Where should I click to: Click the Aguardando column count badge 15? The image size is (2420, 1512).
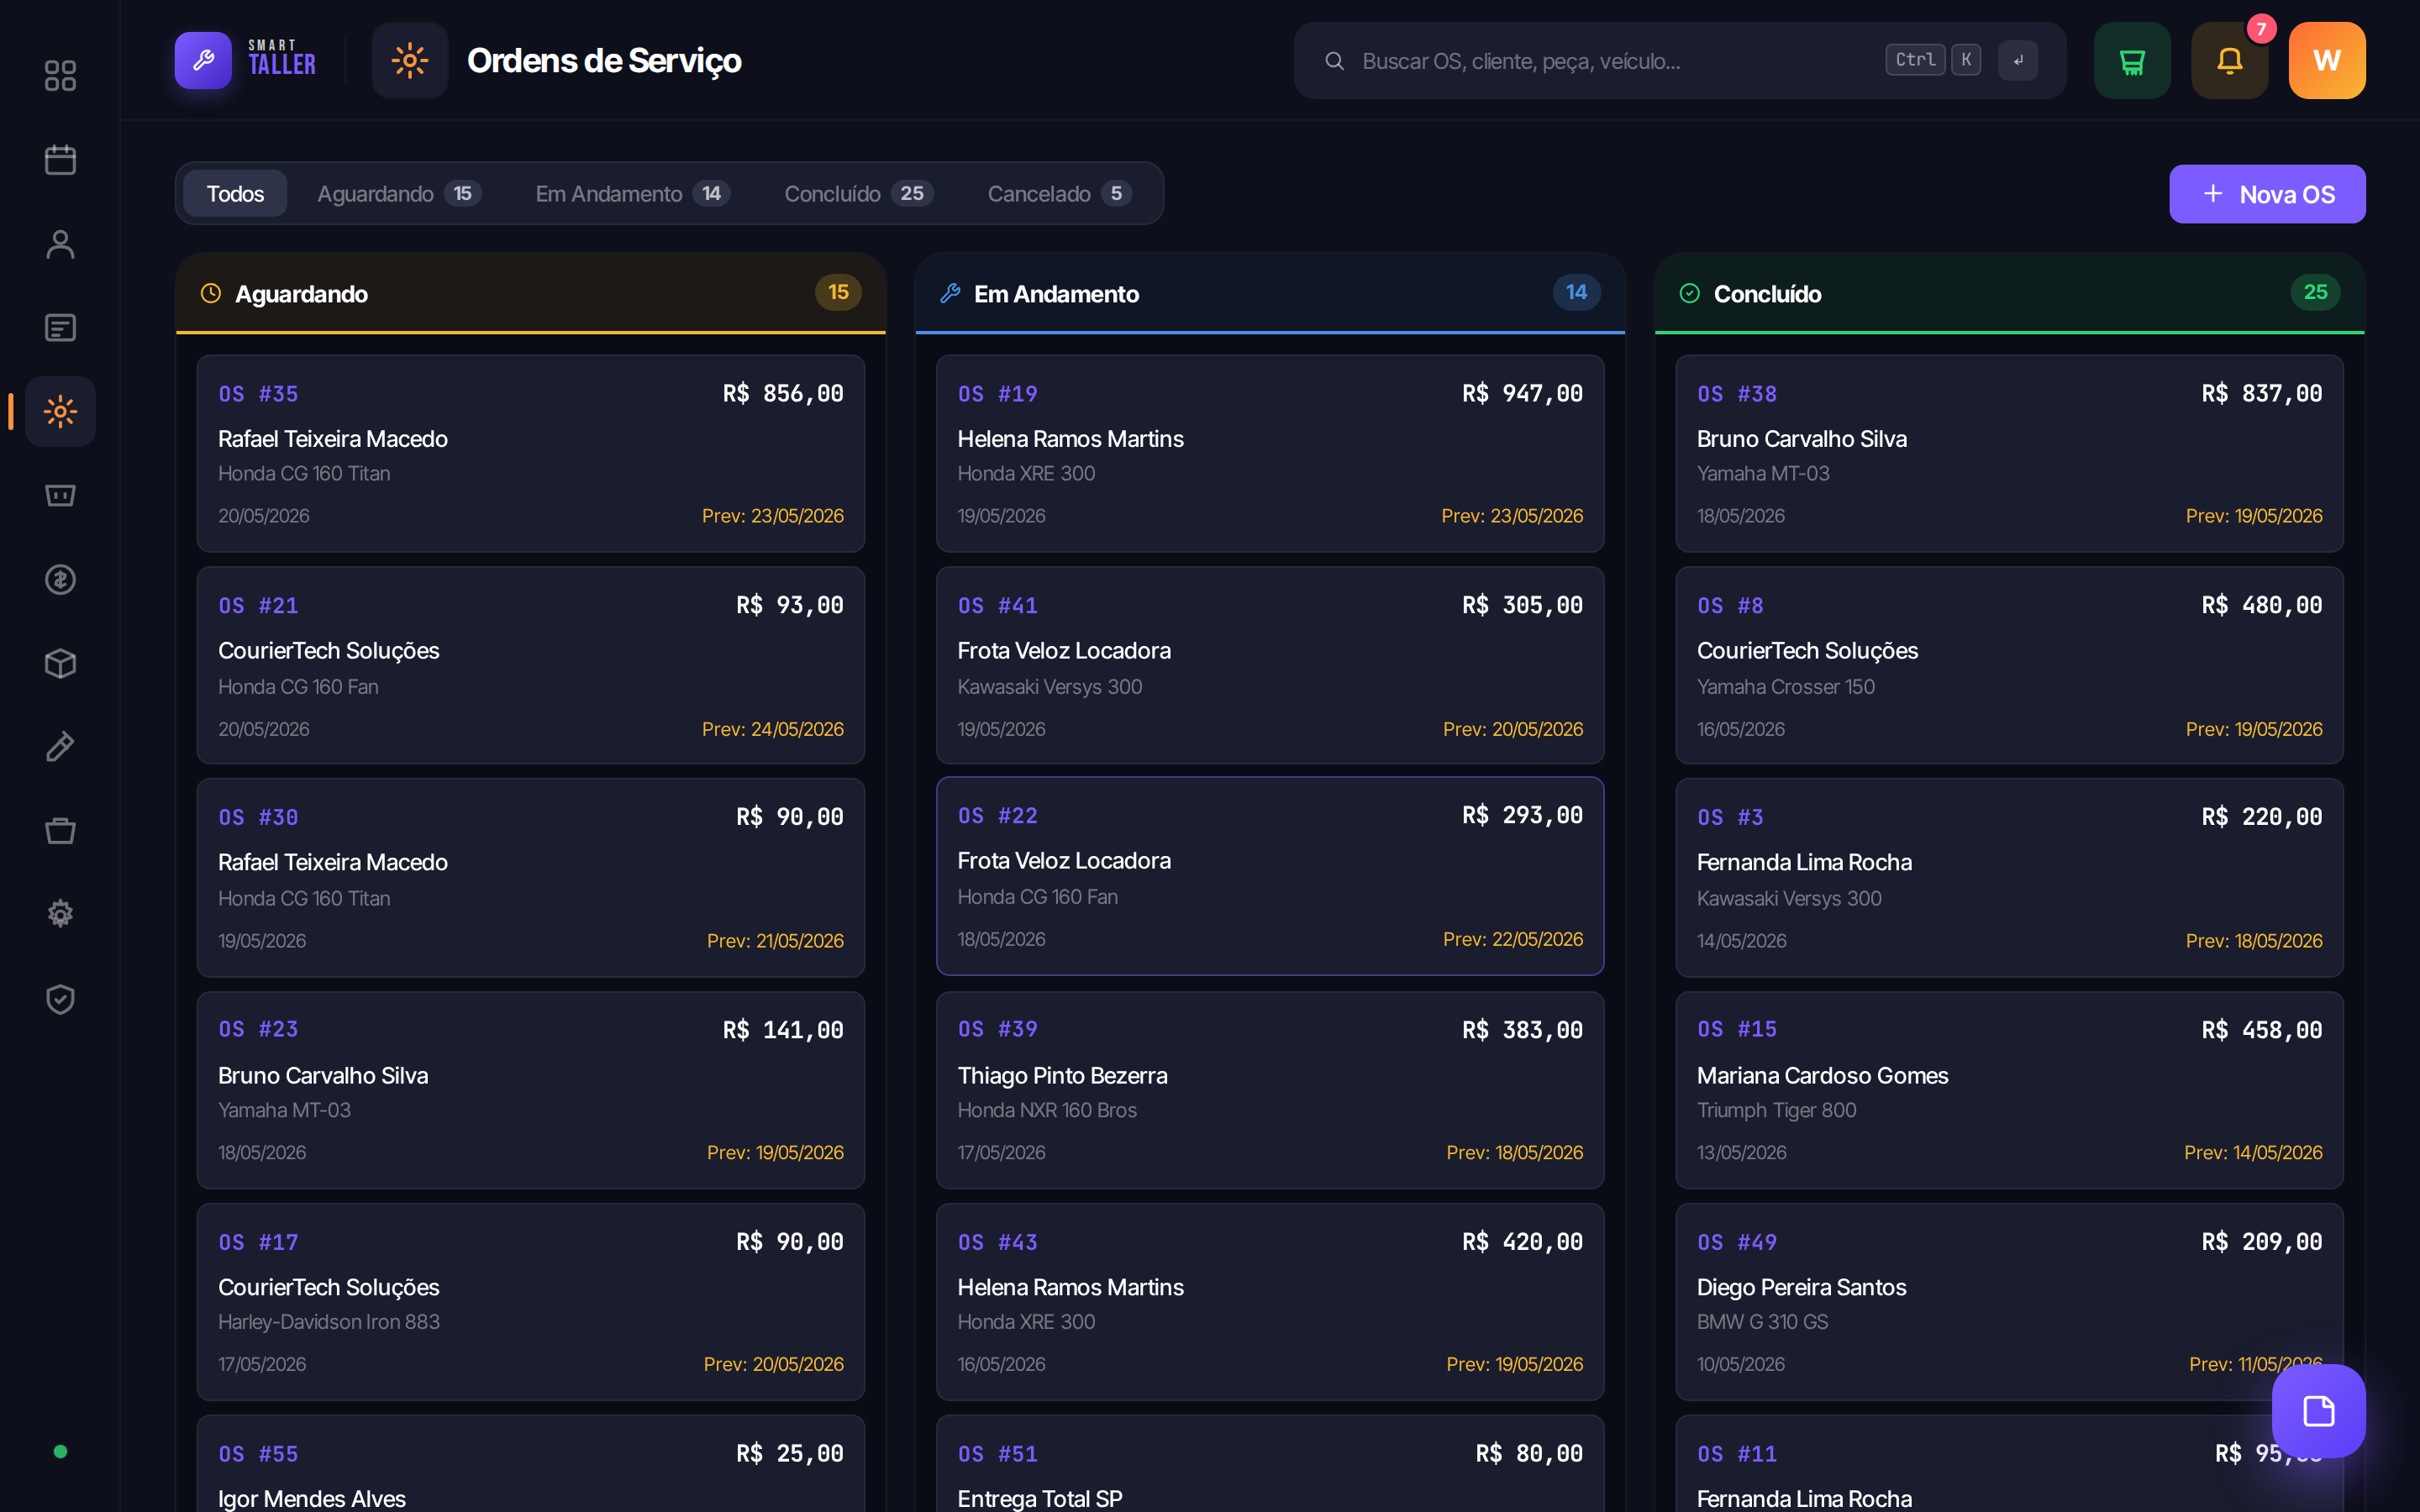tap(838, 292)
